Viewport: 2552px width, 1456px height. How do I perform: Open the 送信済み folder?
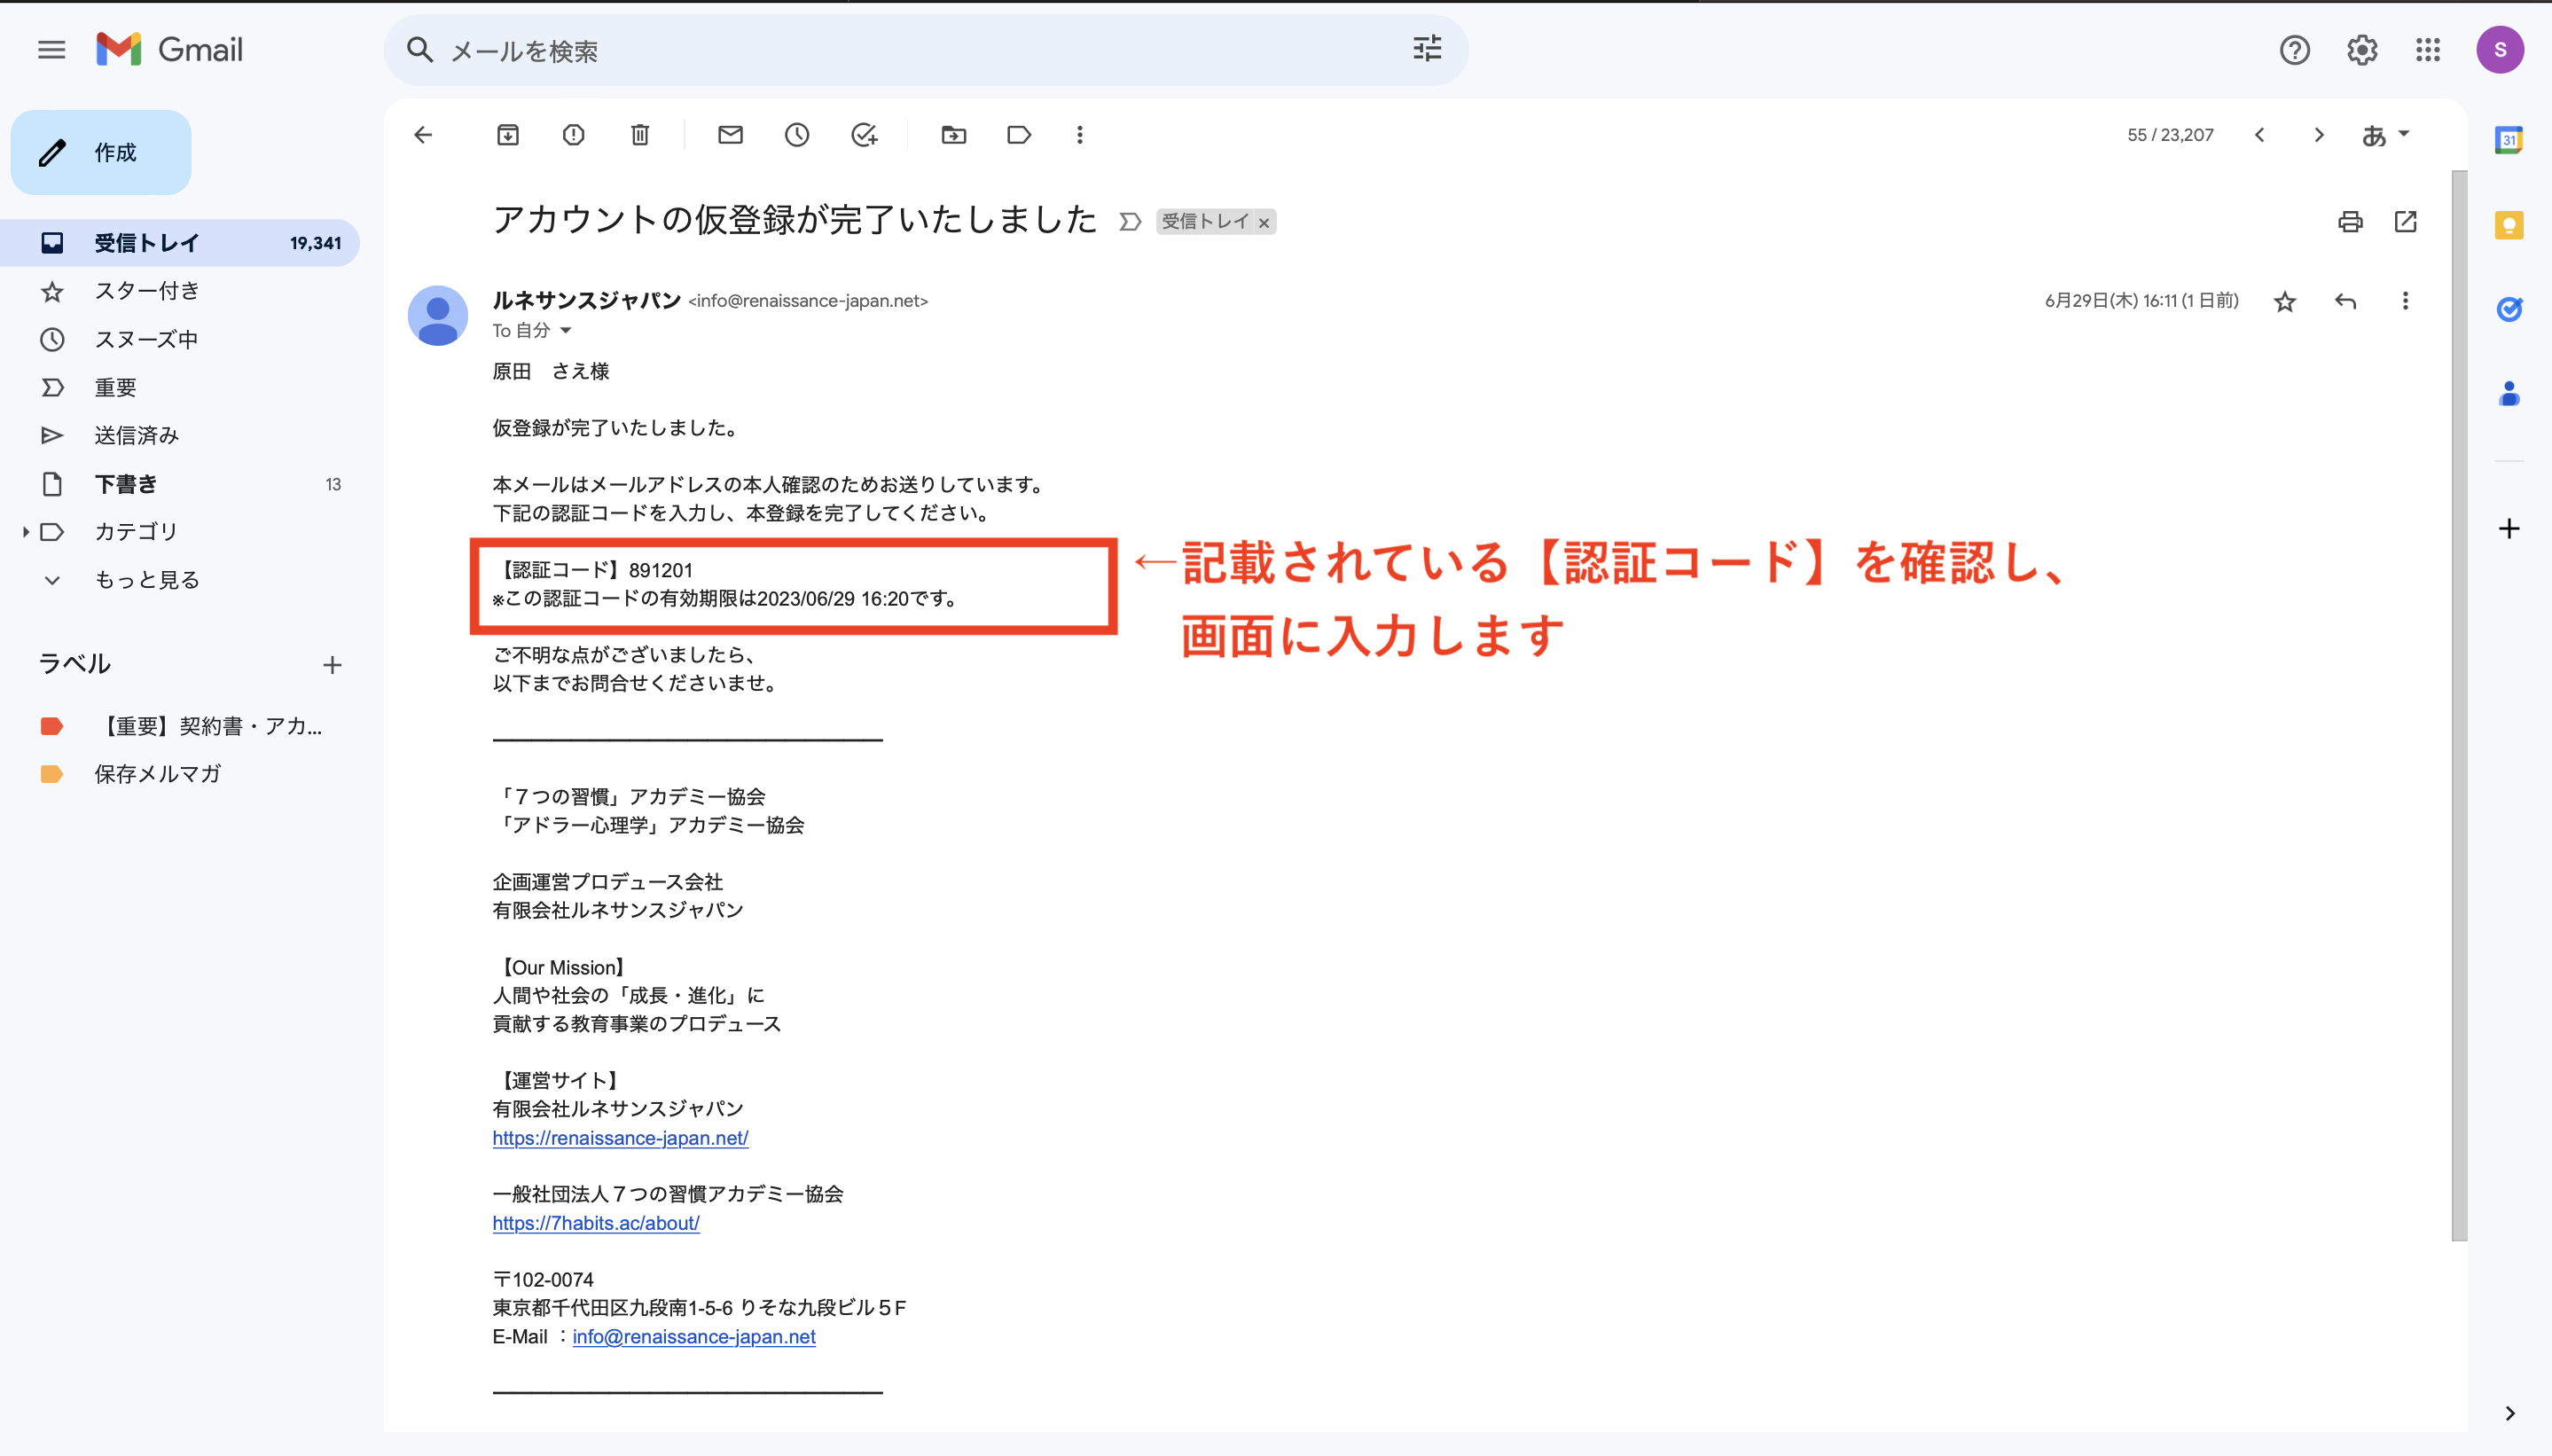pyautogui.click(x=136, y=435)
